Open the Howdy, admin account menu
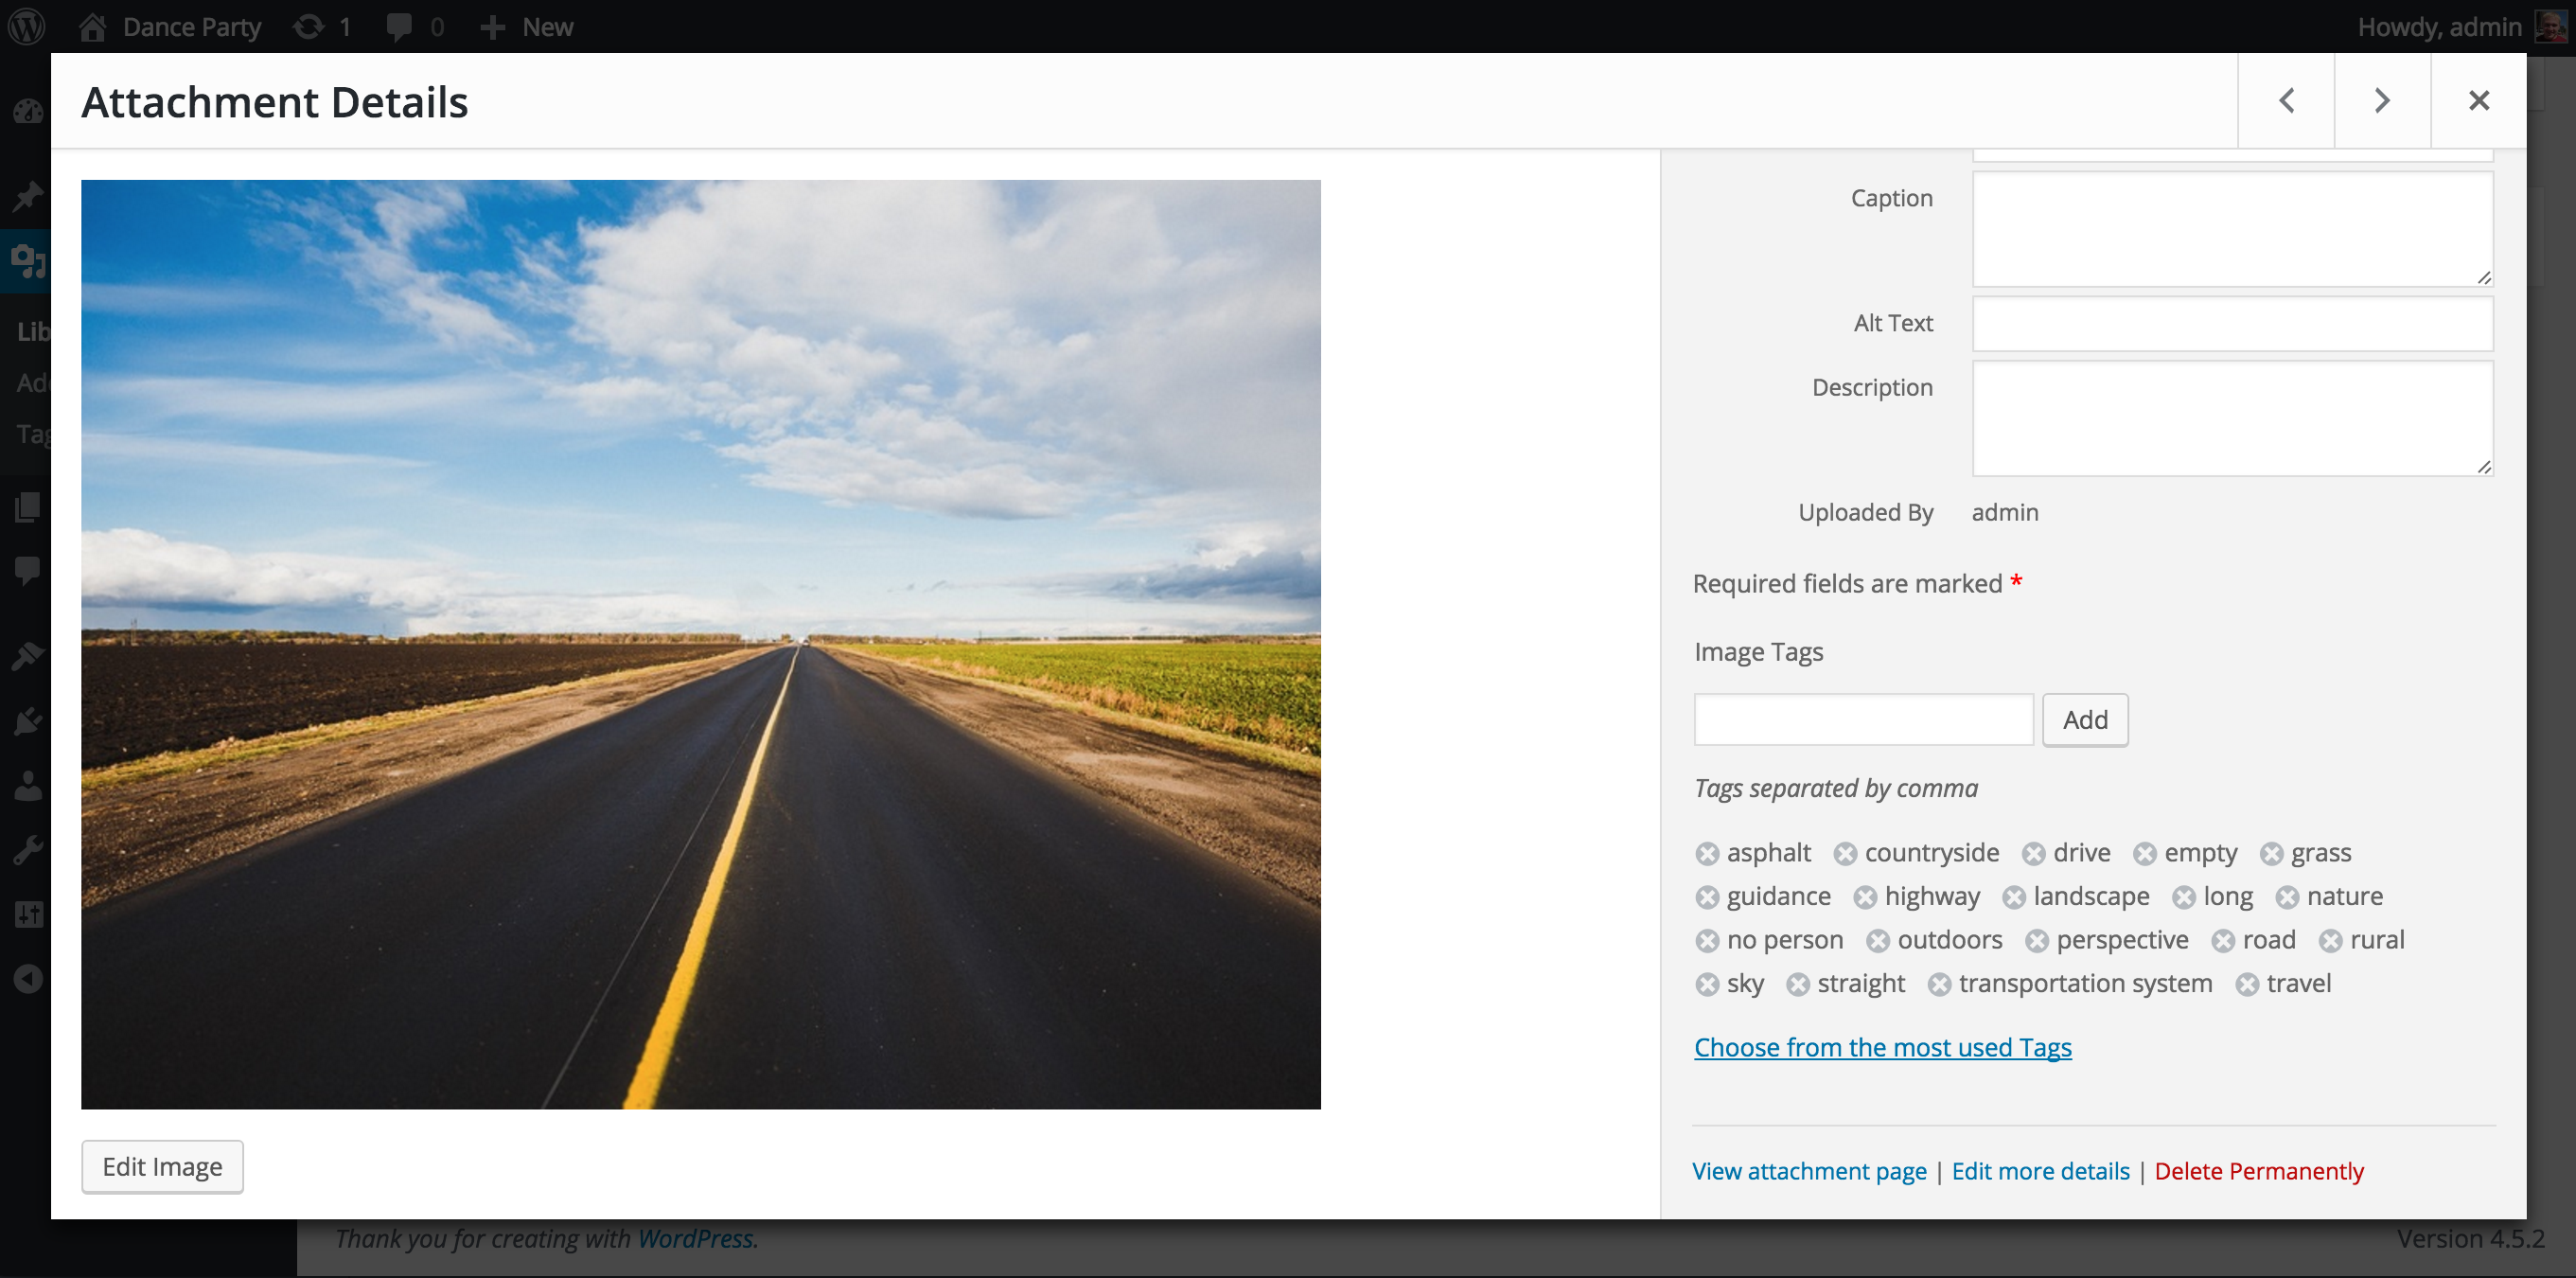Screen dimensions: 2576x1278 coord(2461,26)
